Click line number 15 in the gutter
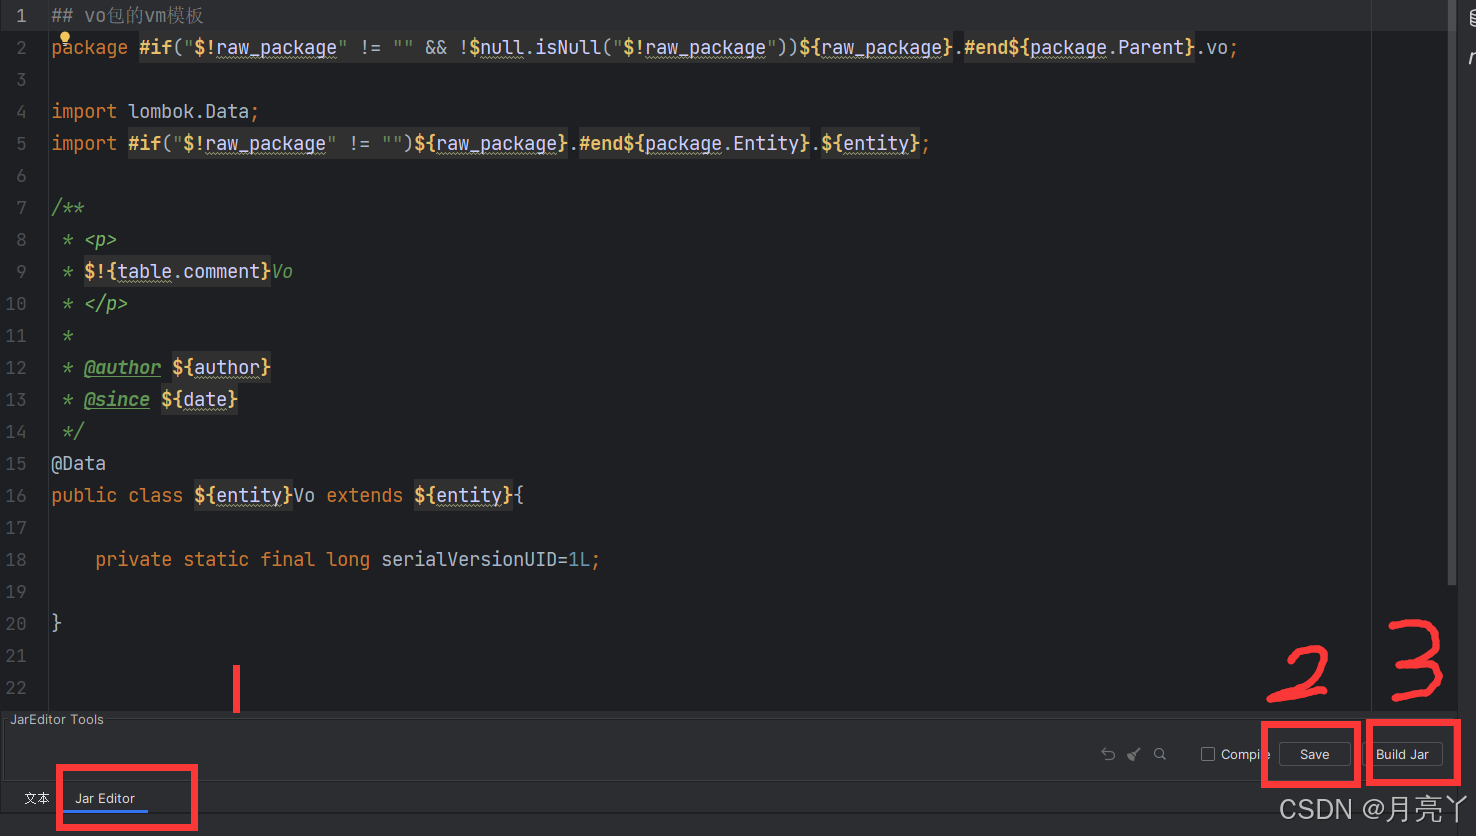 point(16,463)
